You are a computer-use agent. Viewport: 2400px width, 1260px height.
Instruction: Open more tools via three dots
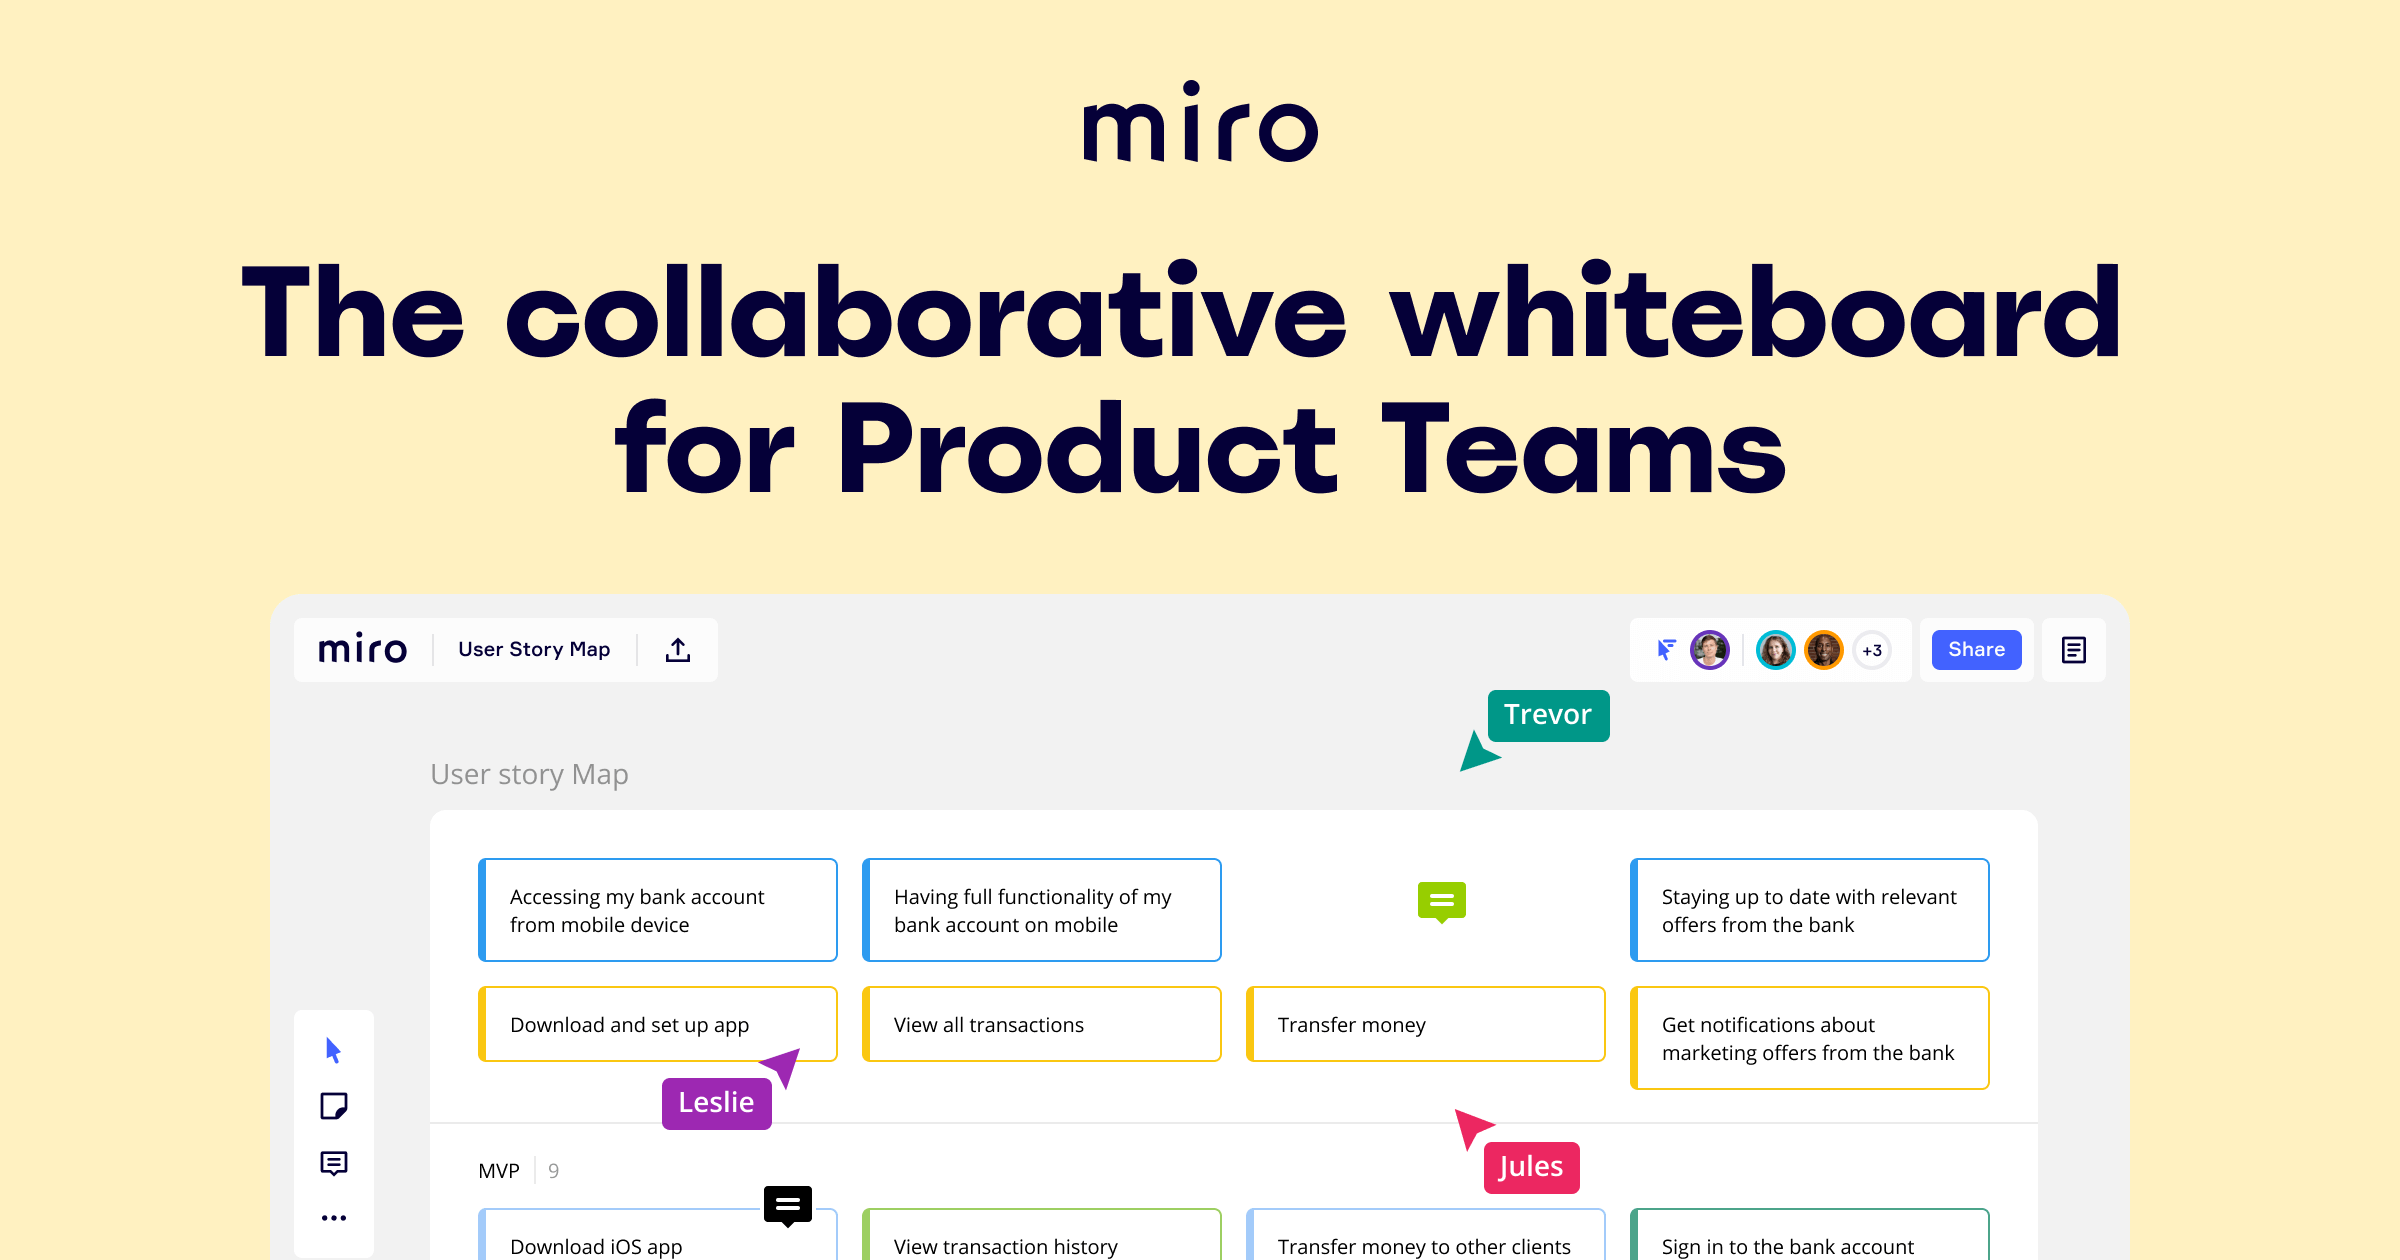(x=334, y=1218)
